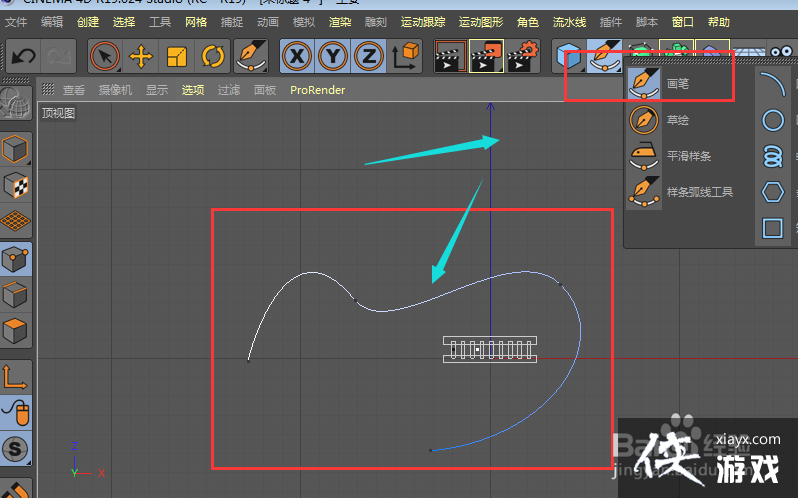The image size is (798, 498).
Task: Open the 编辑 menu
Action: coord(52,22)
